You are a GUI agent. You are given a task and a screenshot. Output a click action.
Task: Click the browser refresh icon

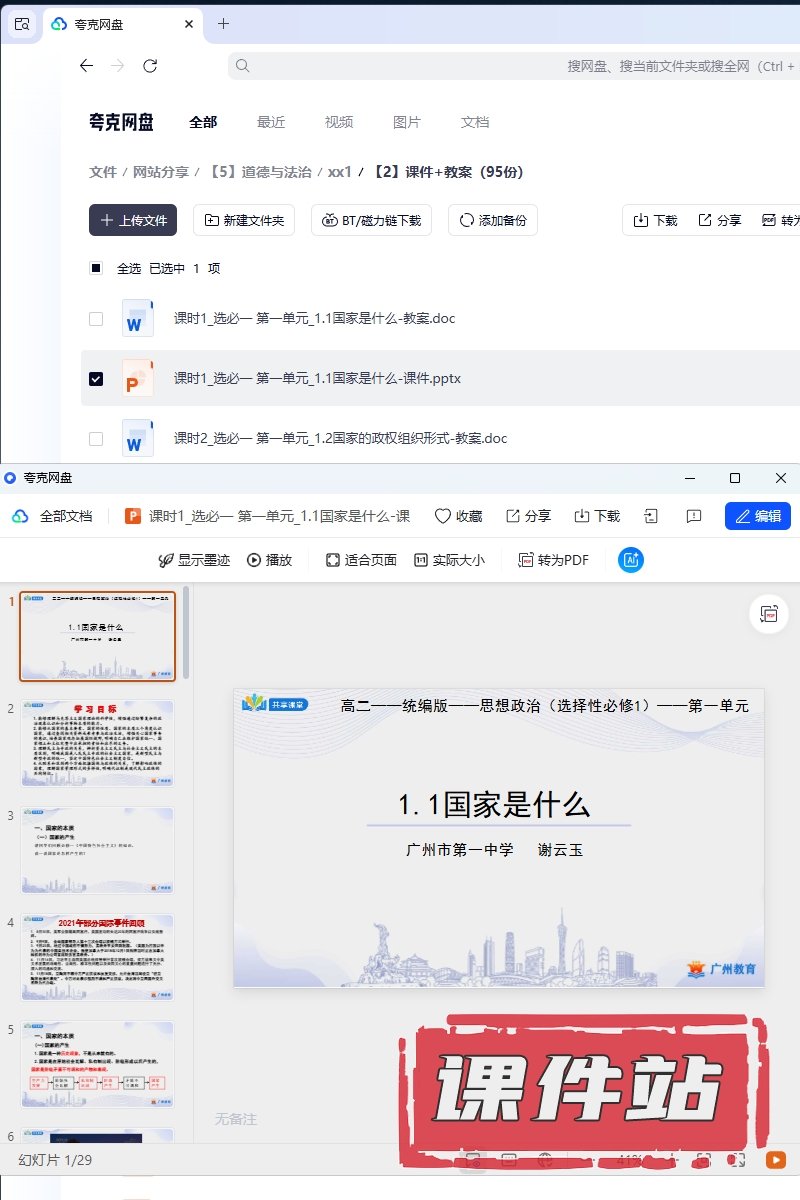[x=150, y=66]
